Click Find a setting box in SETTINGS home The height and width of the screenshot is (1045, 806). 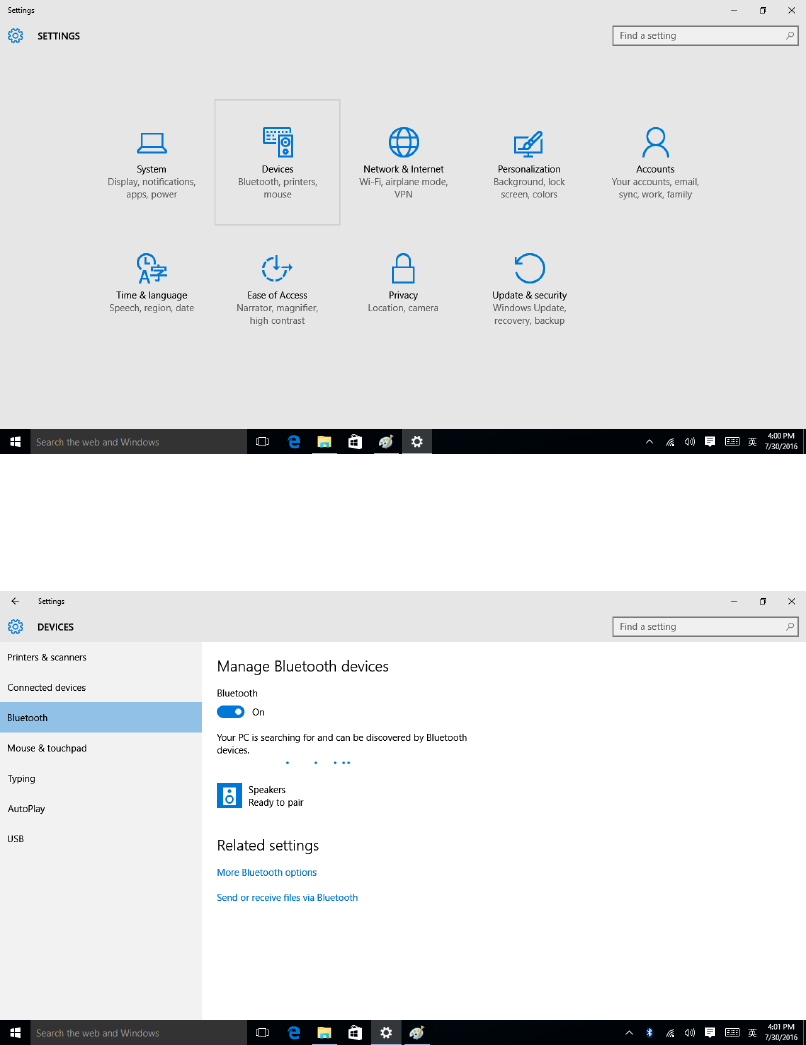[x=705, y=36]
